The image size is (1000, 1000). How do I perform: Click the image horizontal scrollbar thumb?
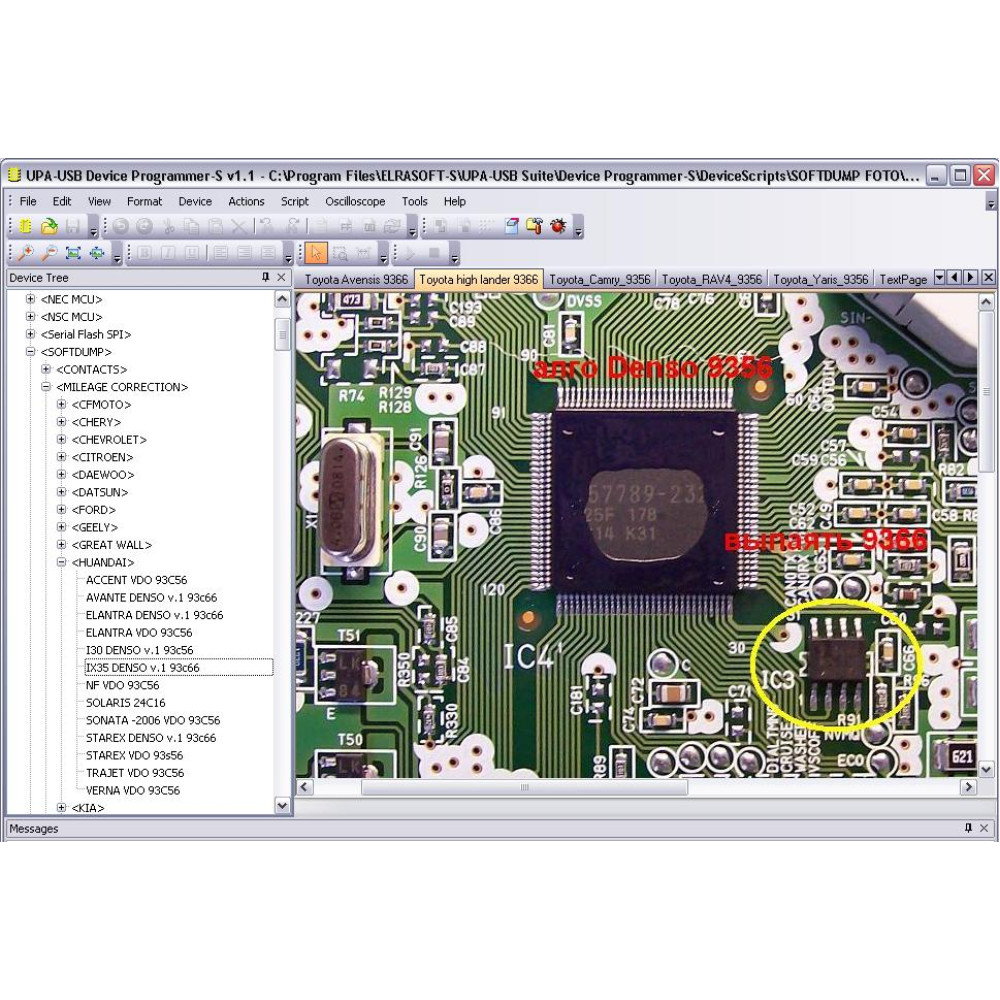(524, 787)
